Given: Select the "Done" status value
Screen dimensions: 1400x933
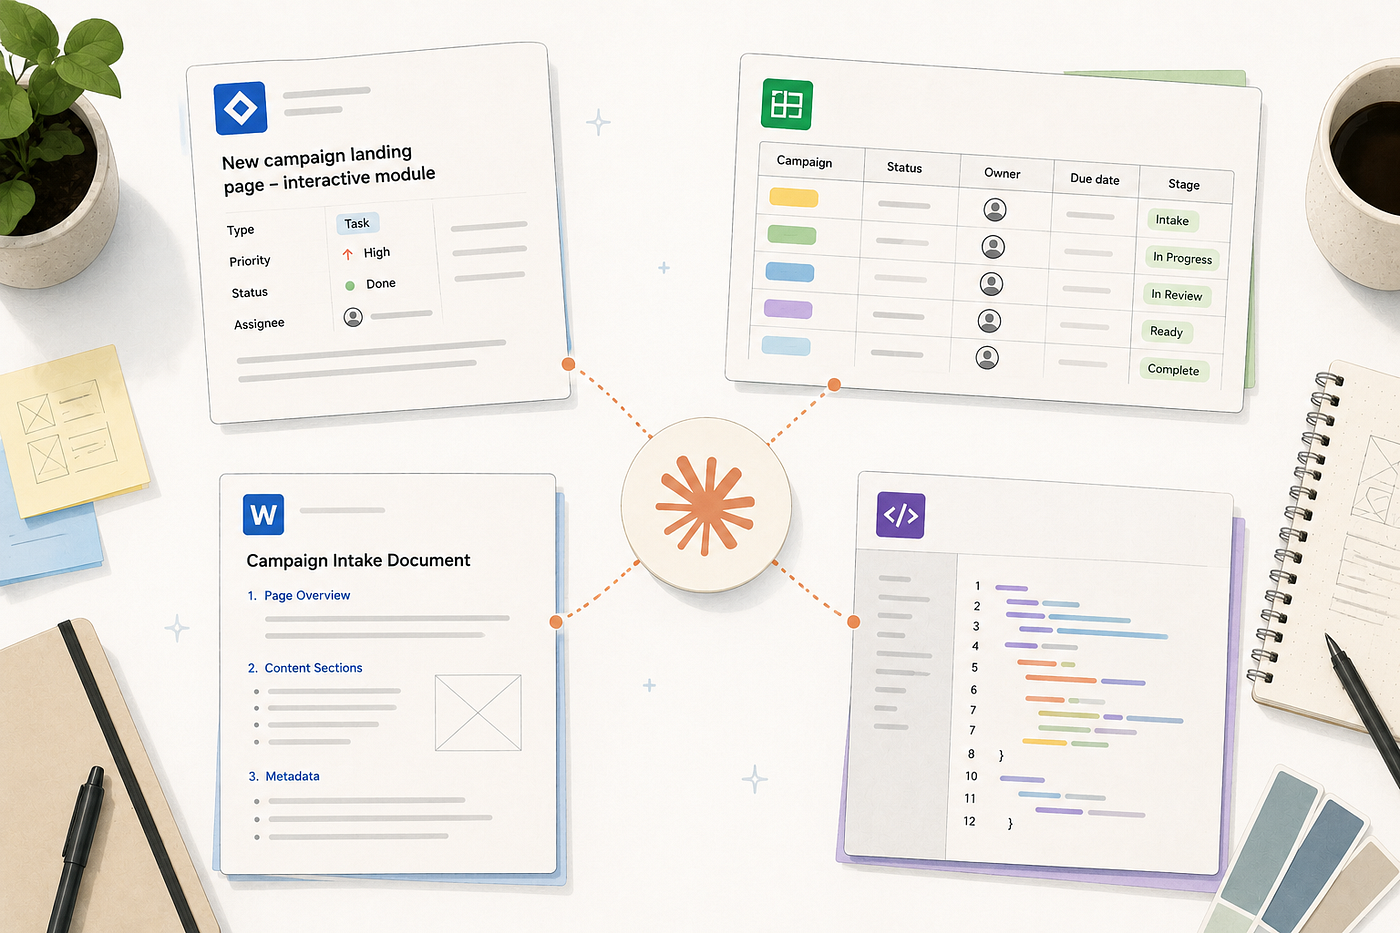Looking at the screenshot, I should (381, 284).
